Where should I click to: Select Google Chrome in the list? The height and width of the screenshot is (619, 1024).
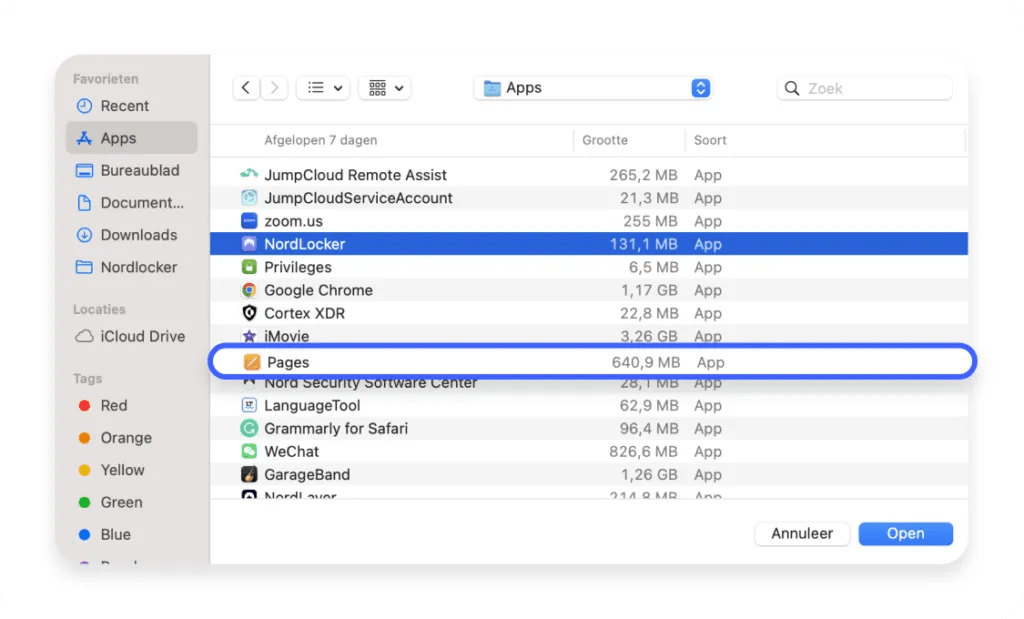click(589, 290)
